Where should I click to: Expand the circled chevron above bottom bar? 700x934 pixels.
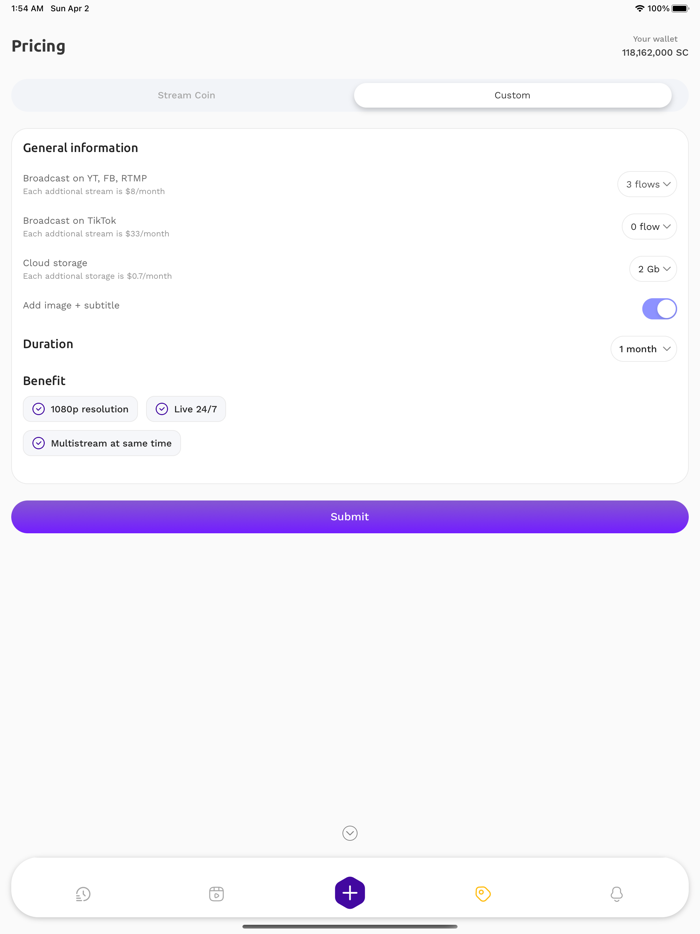click(x=349, y=833)
